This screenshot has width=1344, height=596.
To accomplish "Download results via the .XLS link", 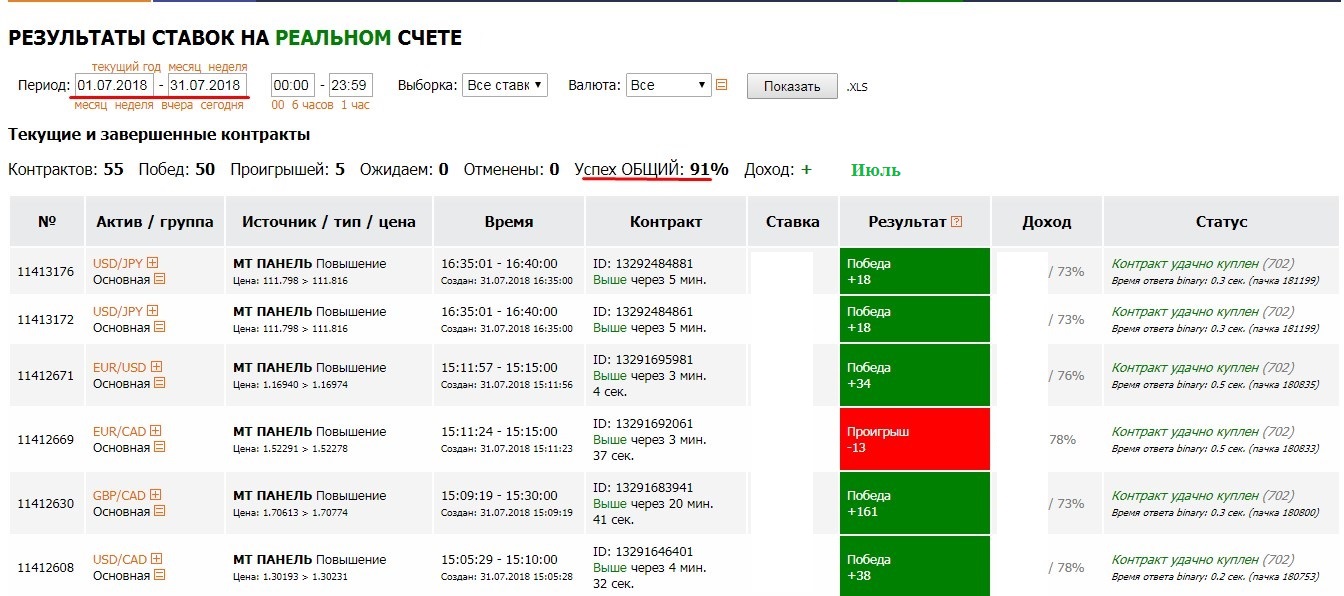I will [857, 87].
